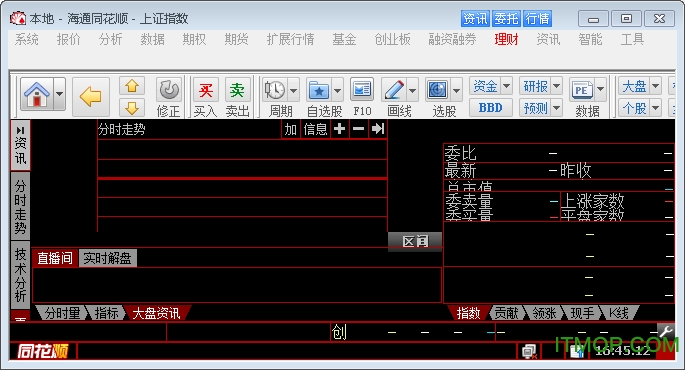Click the jump-to-end arrow icon in chart header
The width and height of the screenshot is (685, 370).
tap(377, 129)
